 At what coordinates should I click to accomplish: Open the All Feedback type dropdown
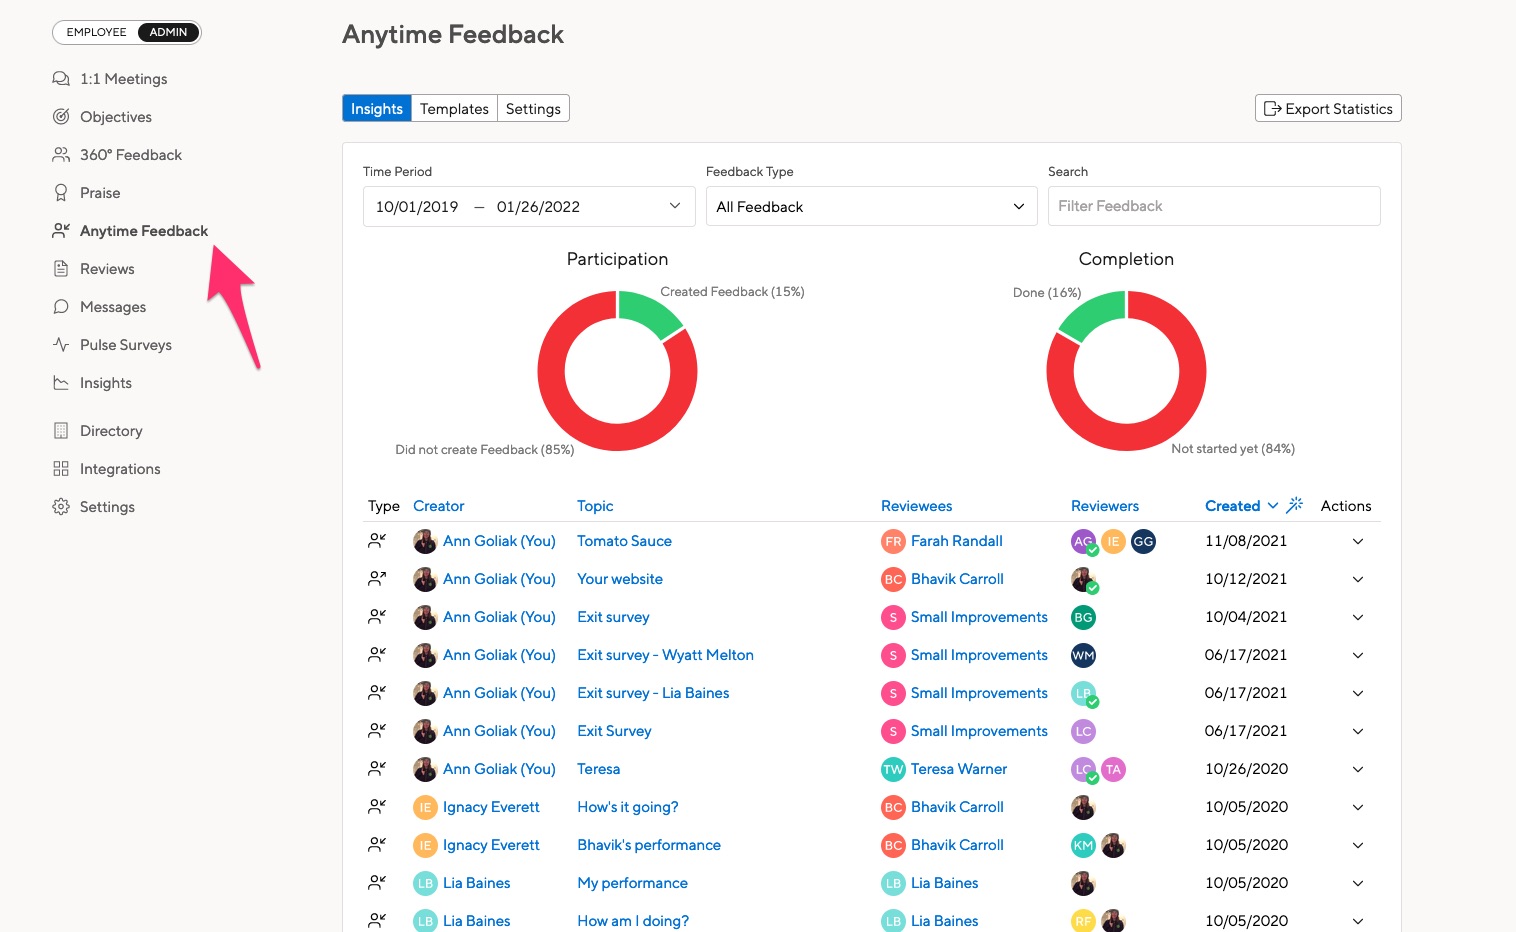[870, 206]
